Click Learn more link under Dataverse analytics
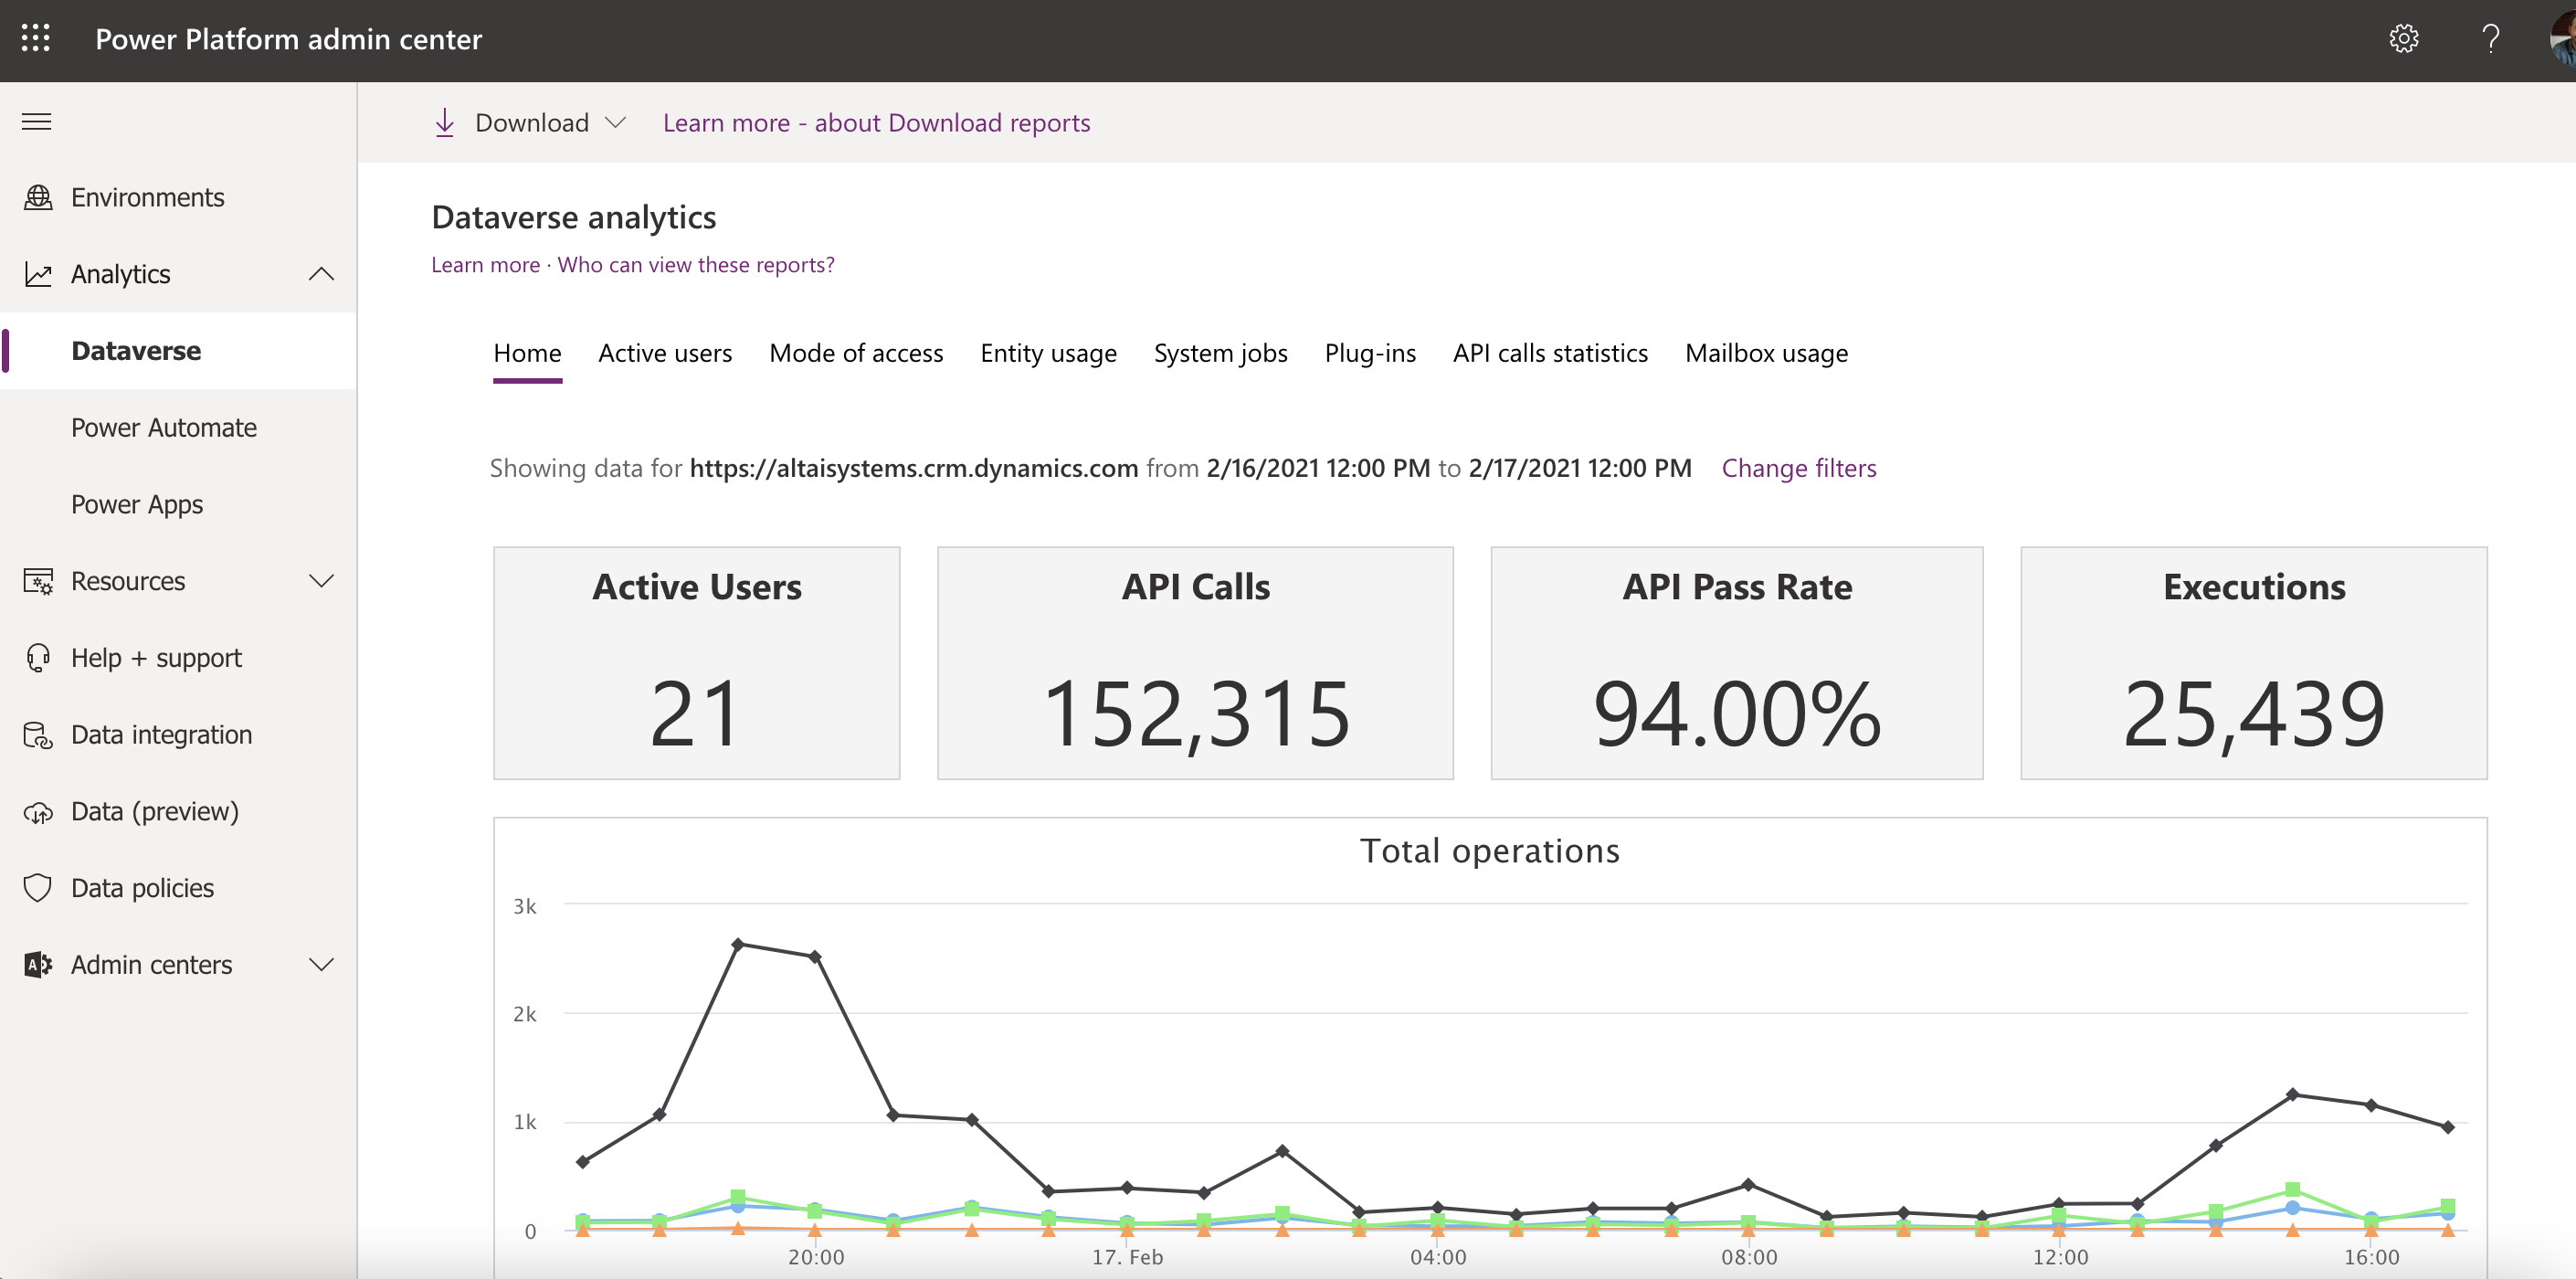Screen dimensions: 2576x1279 (485, 265)
